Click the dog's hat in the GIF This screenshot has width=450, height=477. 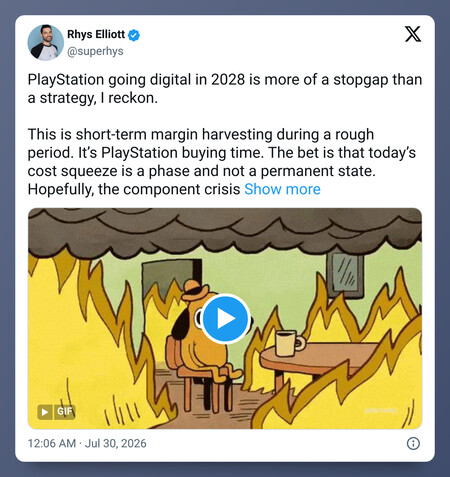click(x=195, y=290)
